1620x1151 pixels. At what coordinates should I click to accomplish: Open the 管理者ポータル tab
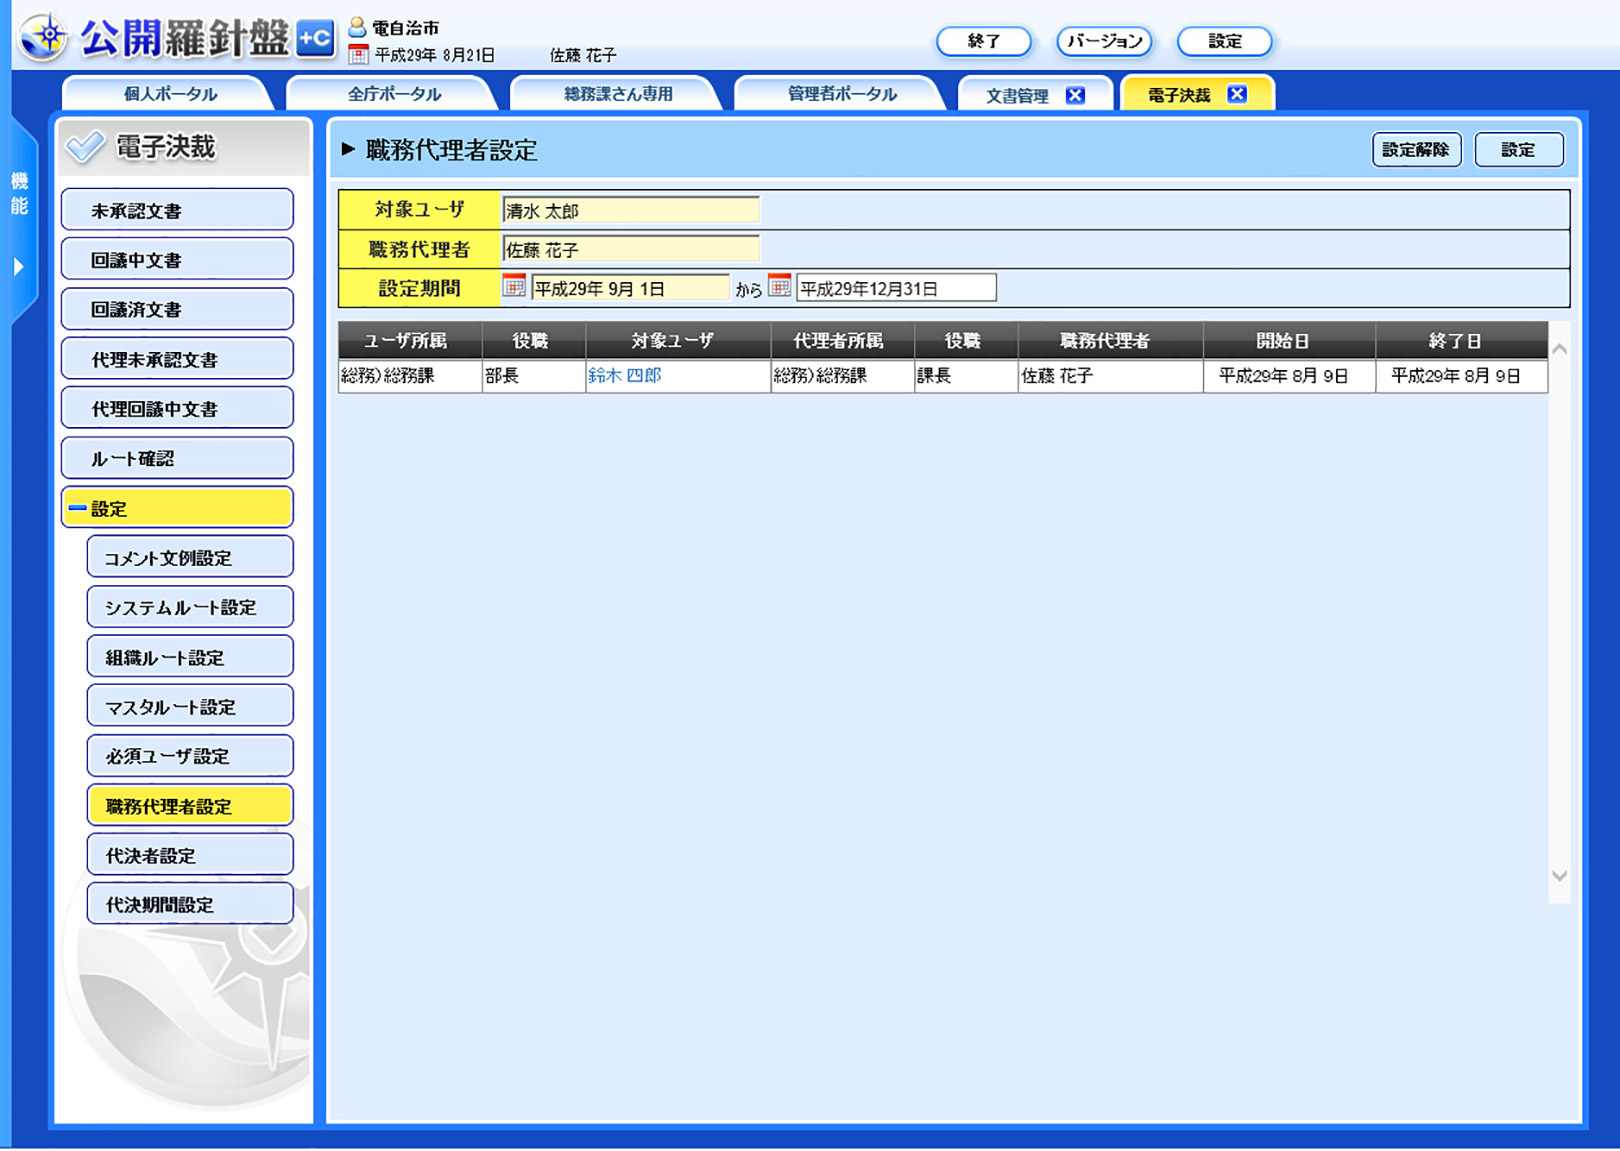point(841,94)
